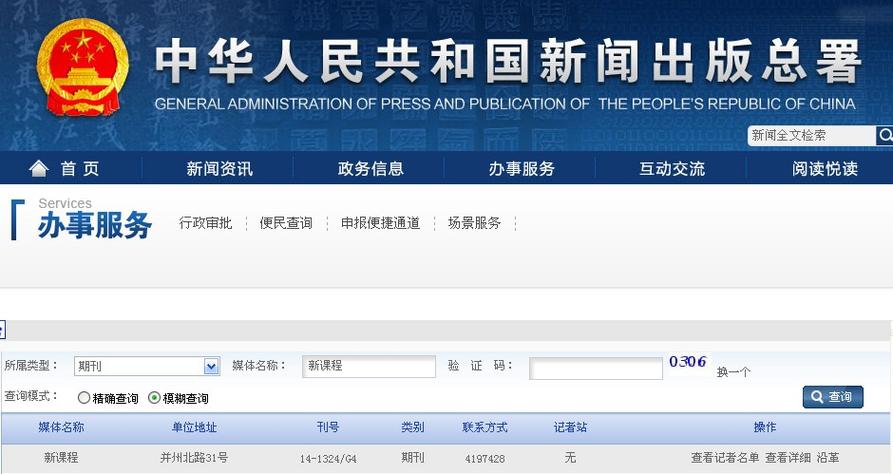Click the 新课程 cell in results row
Image resolution: width=893 pixels, height=474 pixels.
coord(61,457)
